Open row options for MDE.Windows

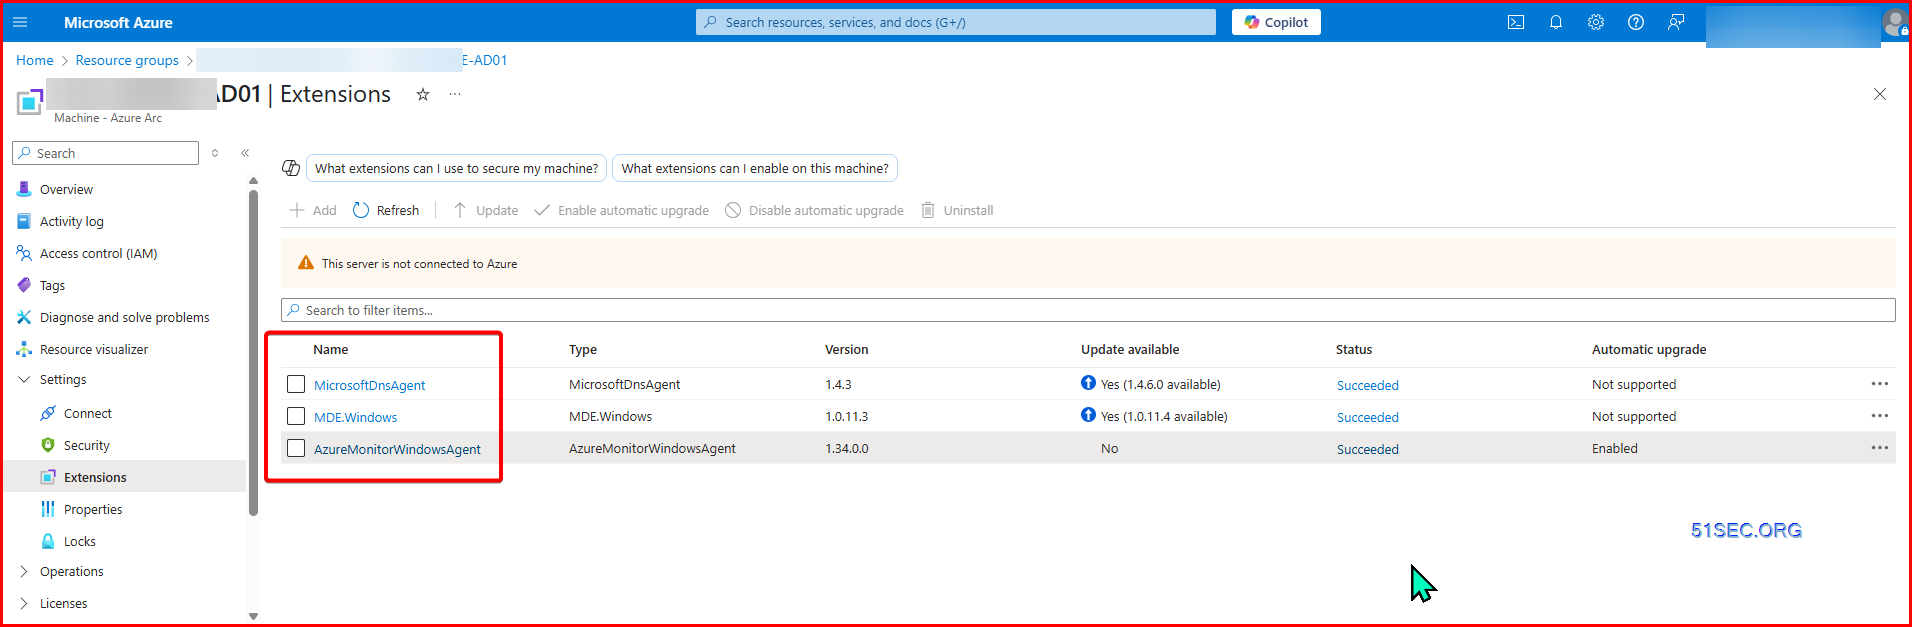click(x=1880, y=416)
